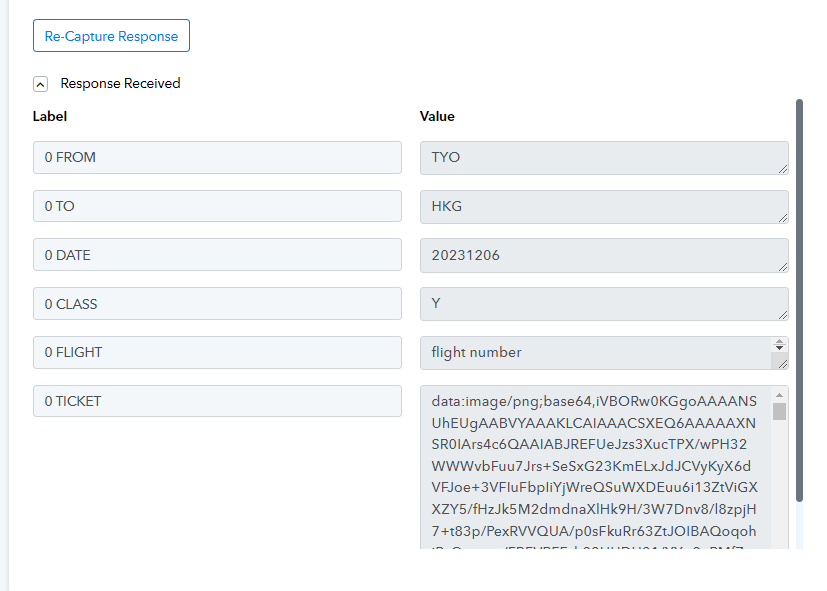Click the TYO value field
The height and width of the screenshot is (591, 827).
click(604, 158)
